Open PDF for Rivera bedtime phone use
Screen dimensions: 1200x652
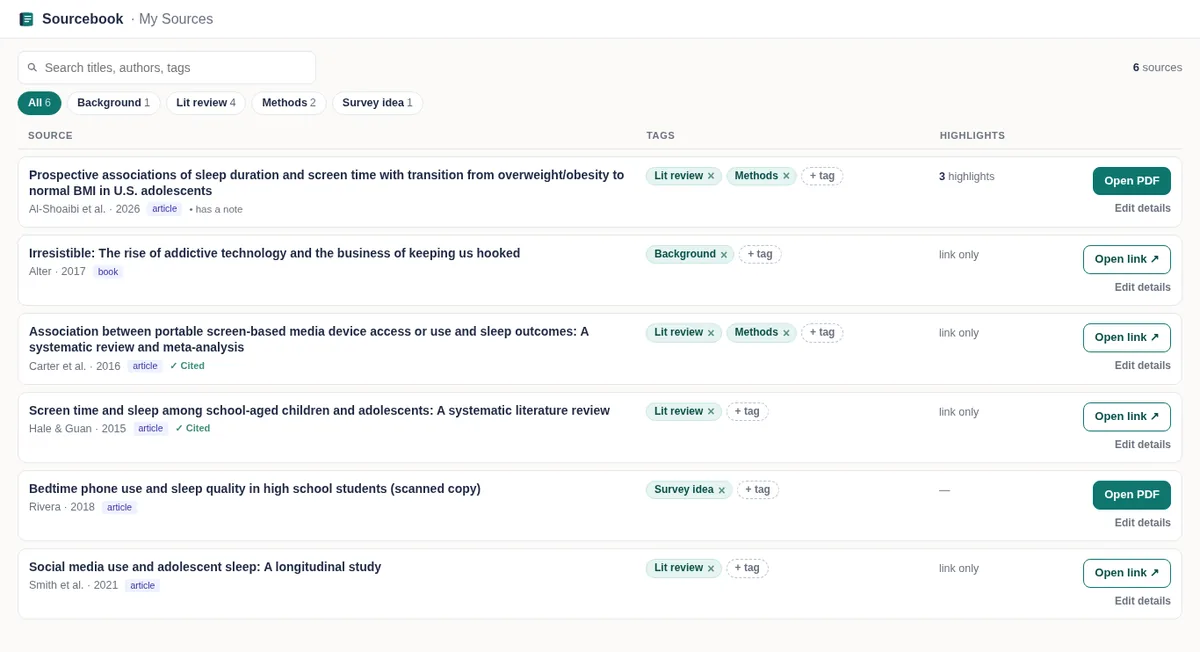tap(1131, 495)
